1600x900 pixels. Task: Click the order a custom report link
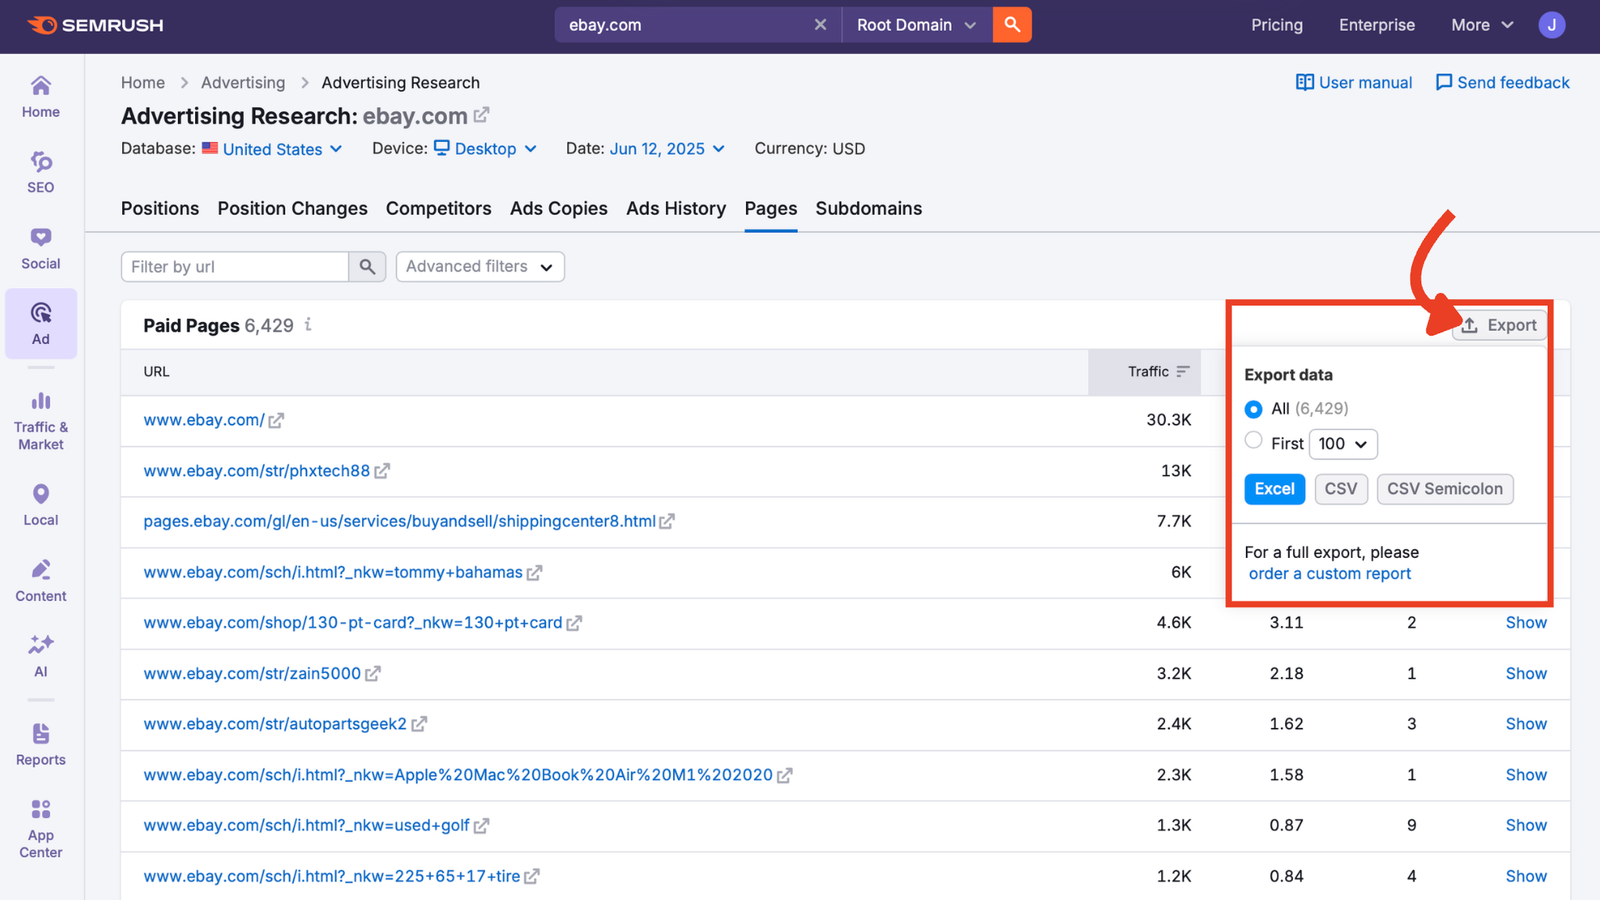click(x=1329, y=573)
